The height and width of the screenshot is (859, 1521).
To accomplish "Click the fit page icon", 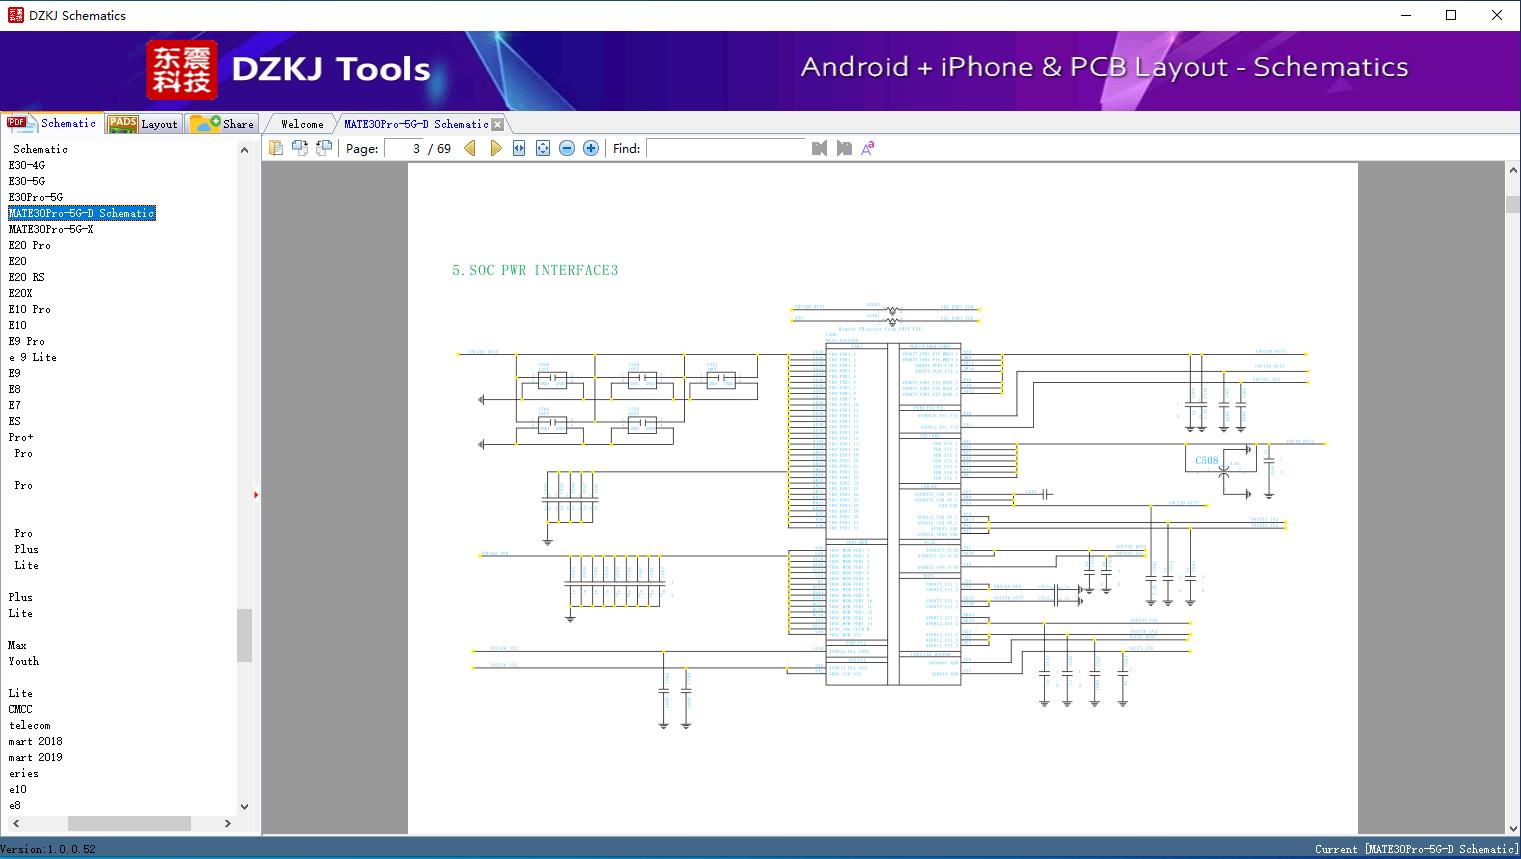I will click(x=543, y=148).
